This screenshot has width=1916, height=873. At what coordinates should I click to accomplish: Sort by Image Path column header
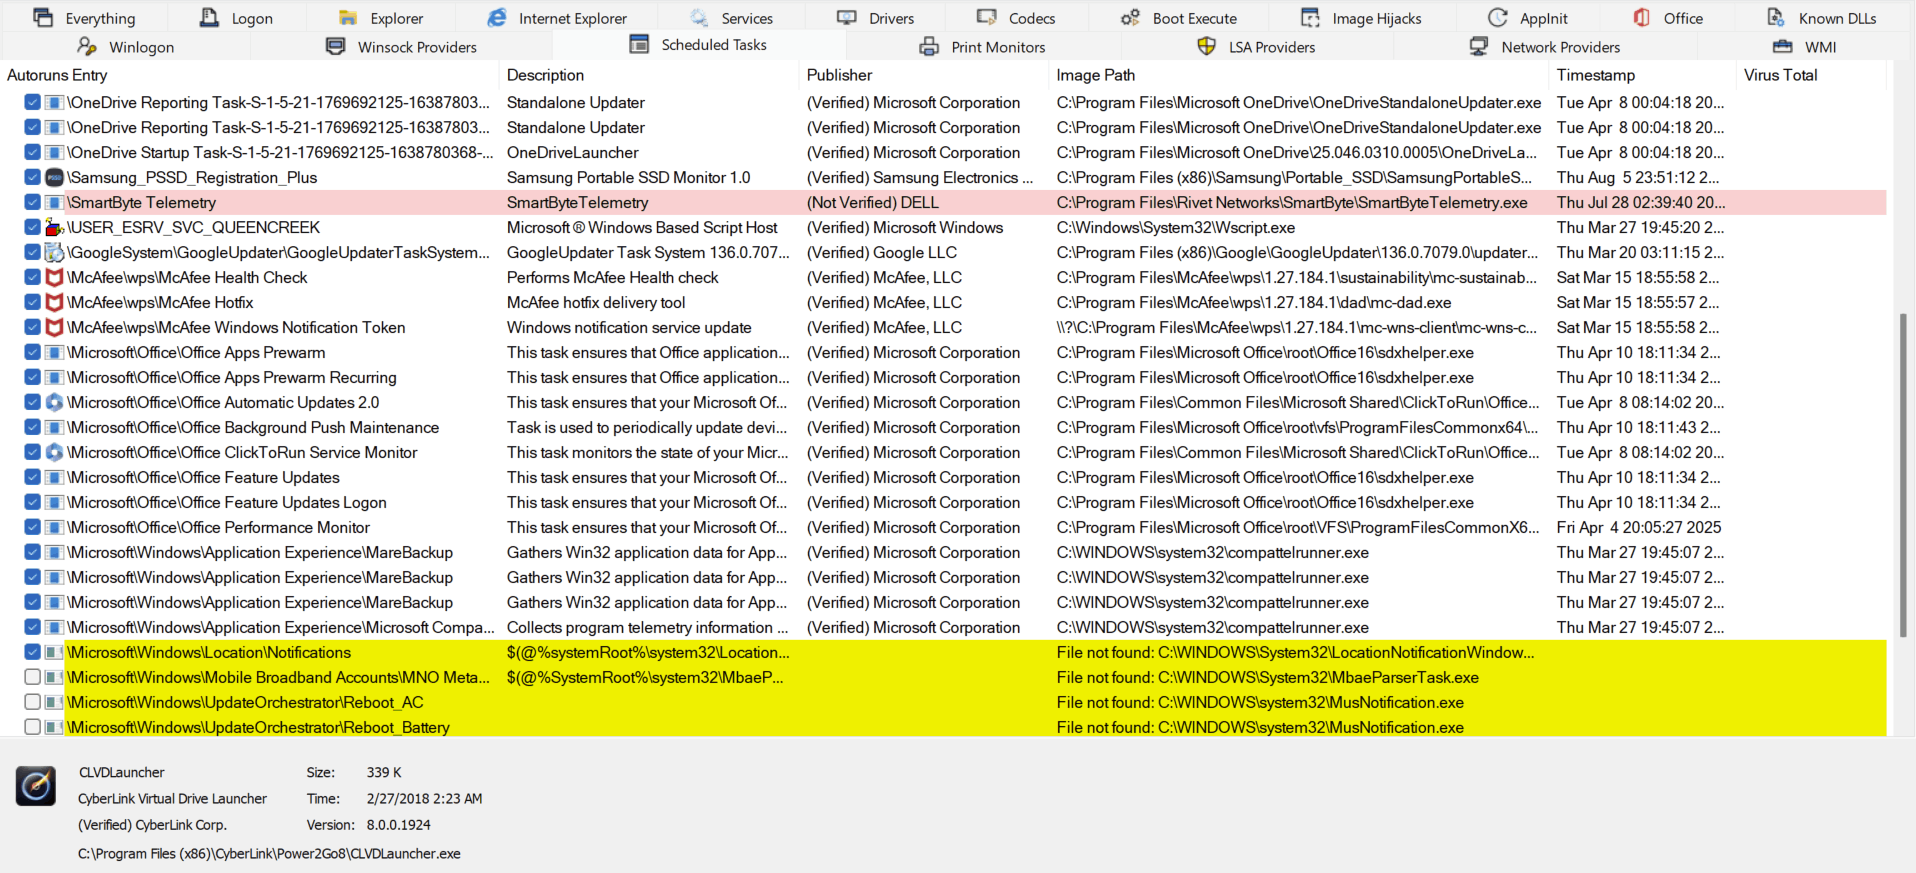click(1299, 75)
